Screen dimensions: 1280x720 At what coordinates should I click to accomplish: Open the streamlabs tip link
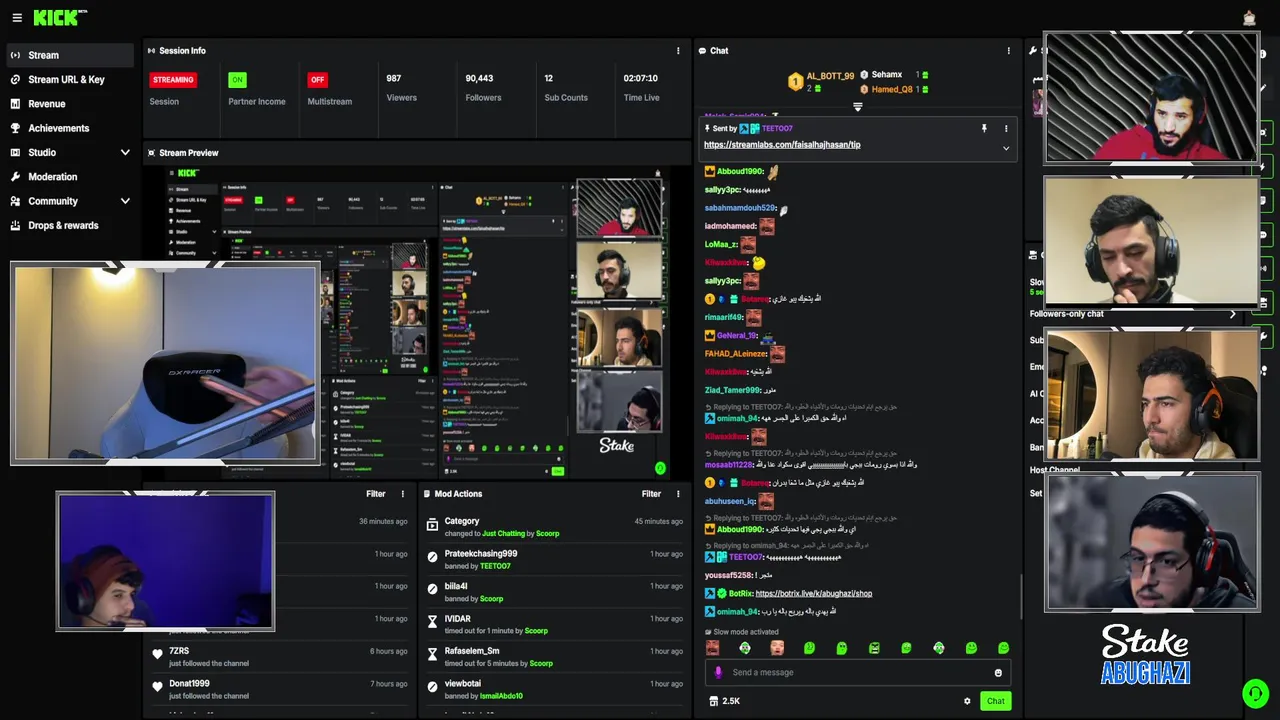[x=782, y=145]
